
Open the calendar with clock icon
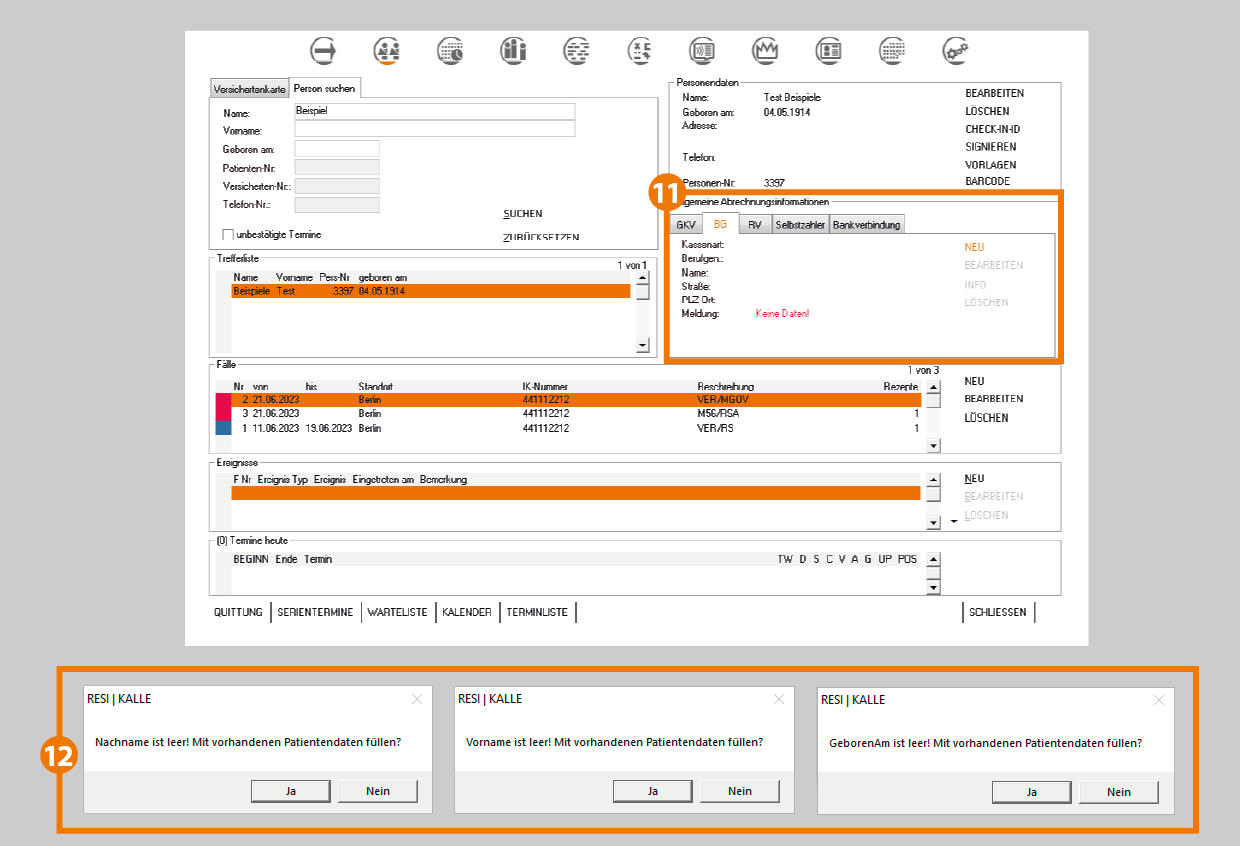coord(451,50)
